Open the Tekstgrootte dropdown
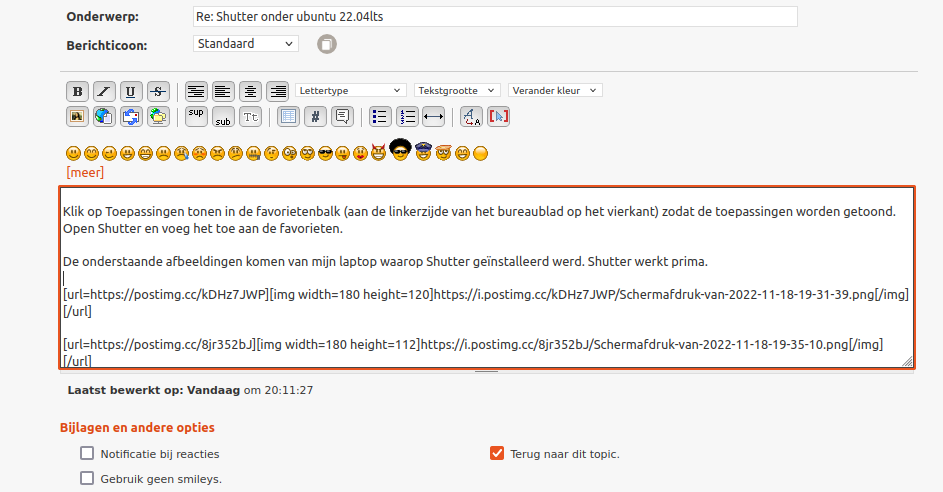The width and height of the screenshot is (943, 492). 457,90
